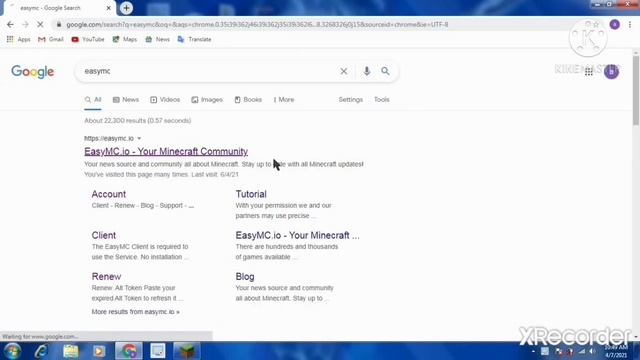This screenshot has height=360, width=640.
Task: Click the volume icon in the system tray
Action: pyautogui.click(x=592, y=351)
